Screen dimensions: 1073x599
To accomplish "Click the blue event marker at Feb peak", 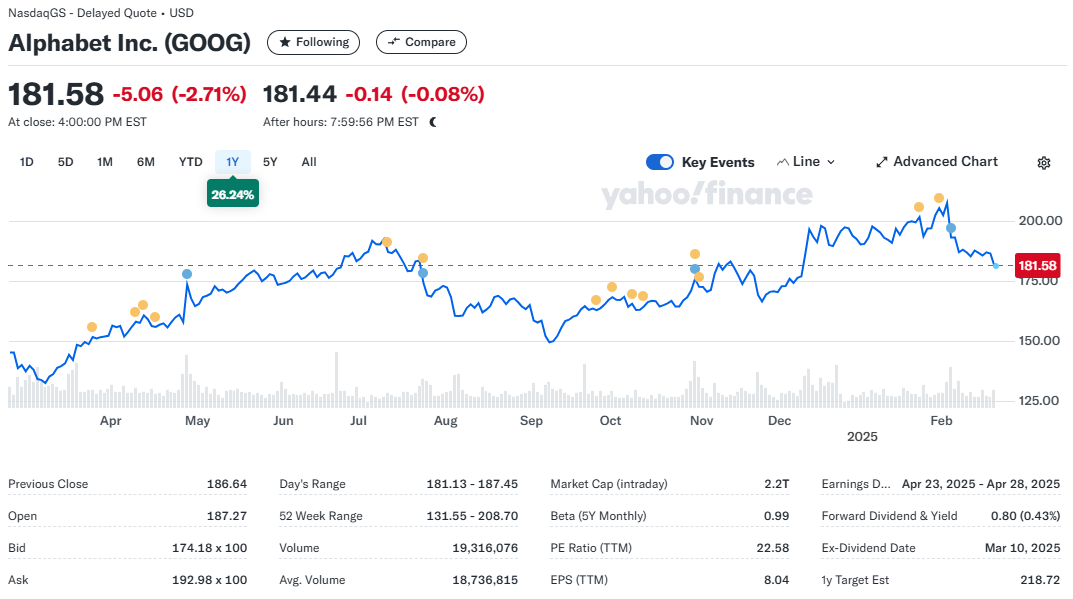I will point(951,228).
